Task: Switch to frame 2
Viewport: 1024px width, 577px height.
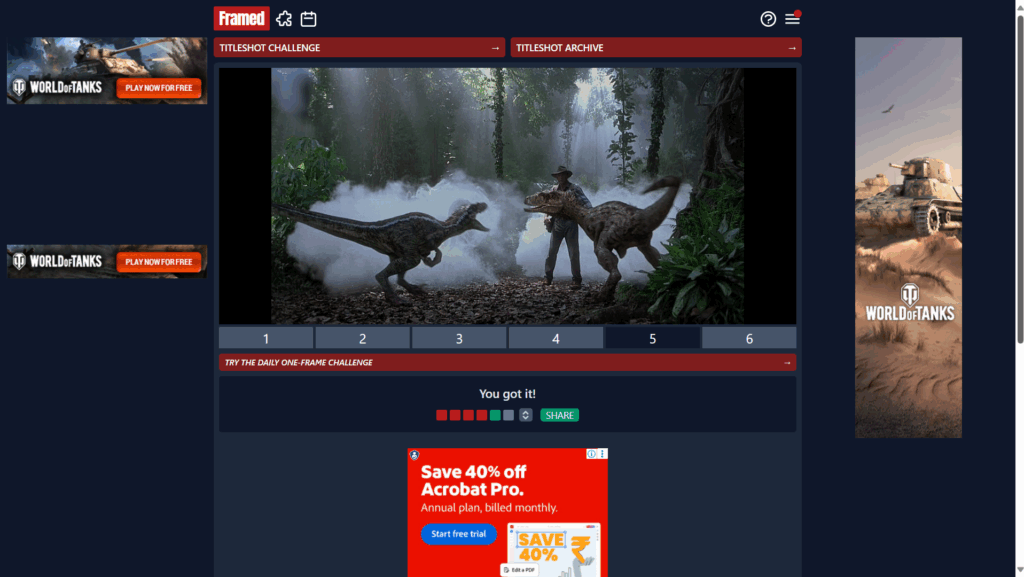Action: pyautogui.click(x=362, y=338)
